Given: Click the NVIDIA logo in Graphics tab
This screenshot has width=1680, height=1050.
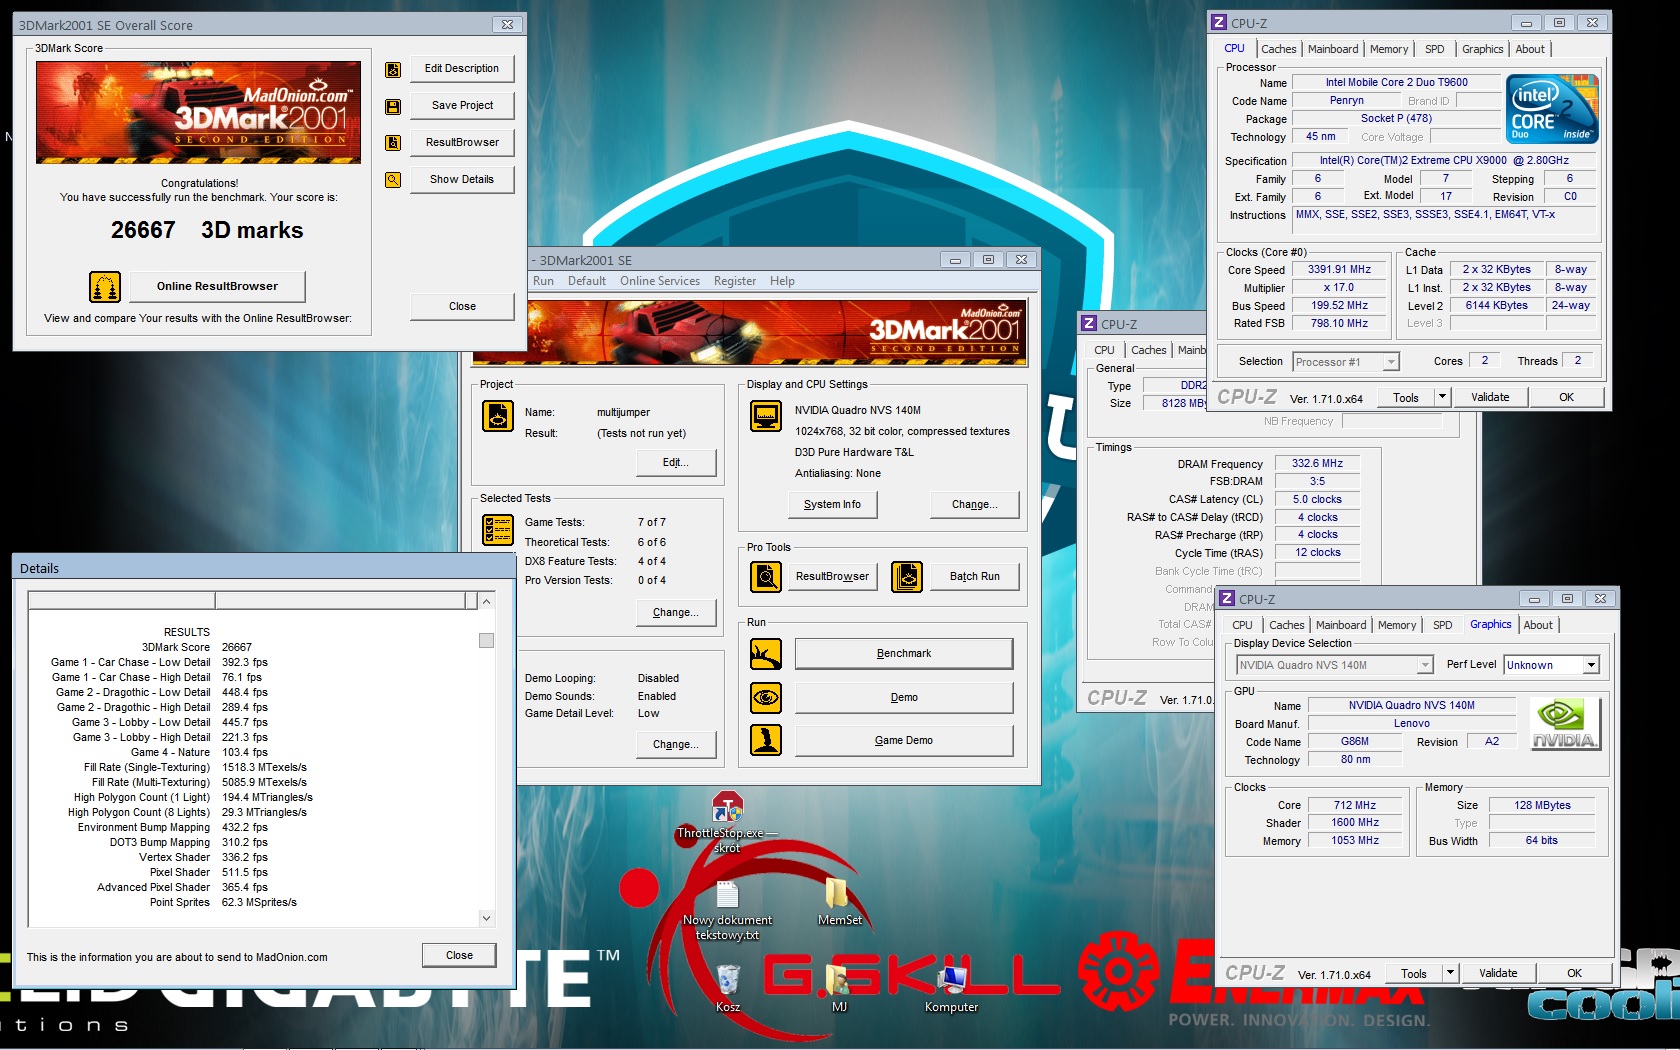Looking at the screenshot, I should [x=1565, y=724].
